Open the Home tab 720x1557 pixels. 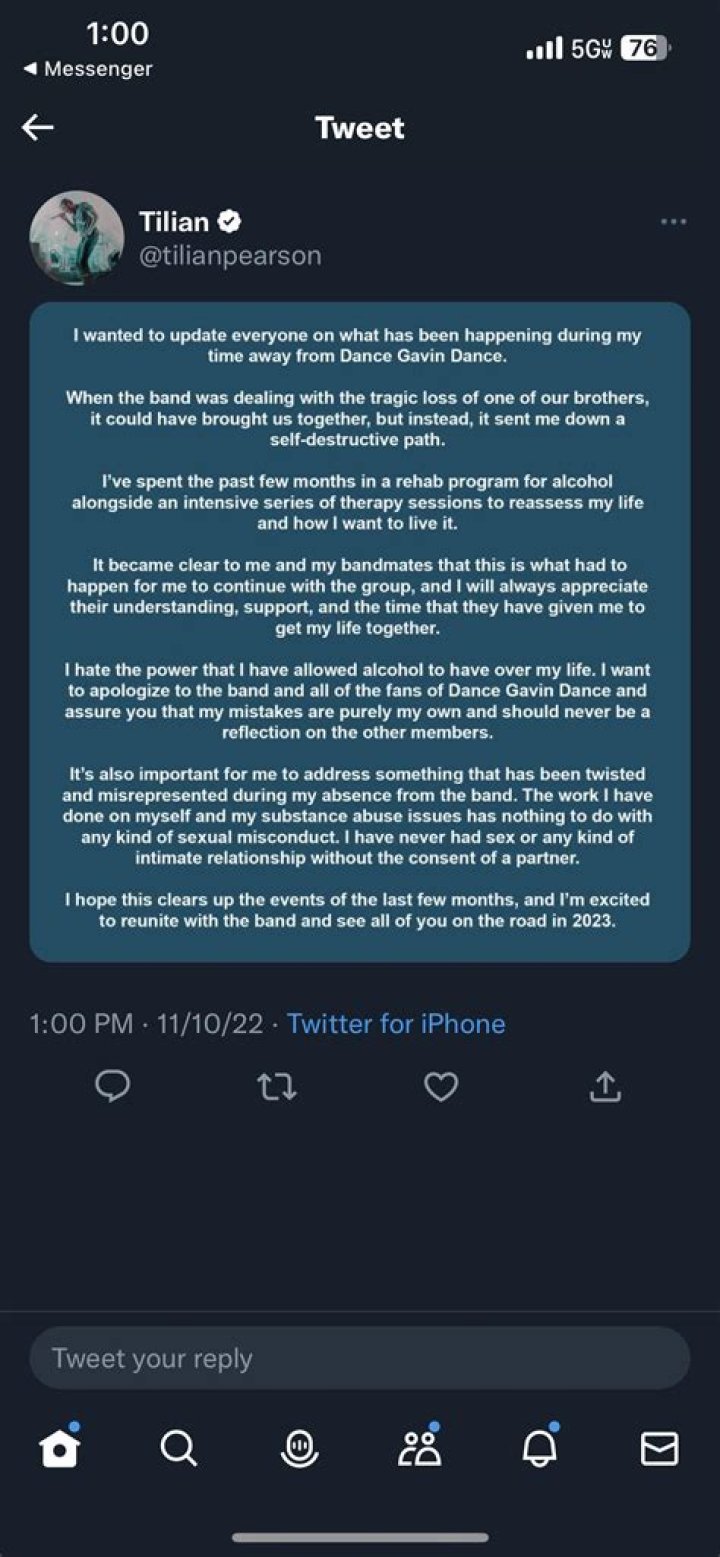pyautogui.click(x=59, y=1448)
